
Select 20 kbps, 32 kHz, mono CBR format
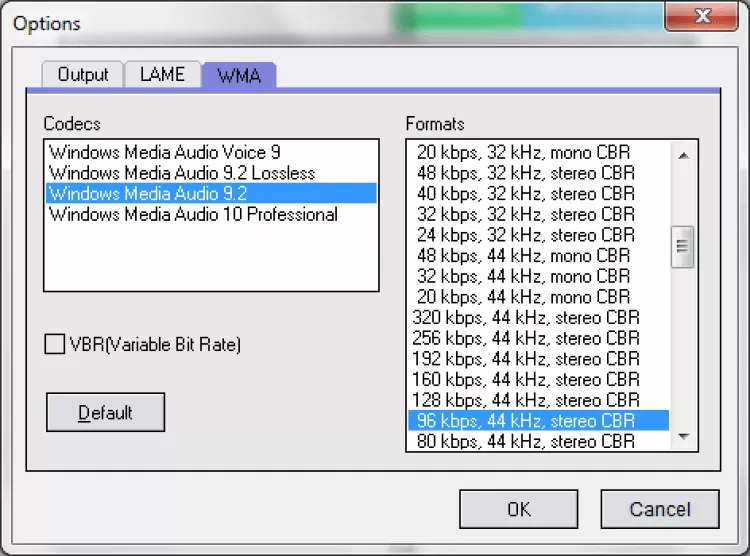[x=524, y=153]
